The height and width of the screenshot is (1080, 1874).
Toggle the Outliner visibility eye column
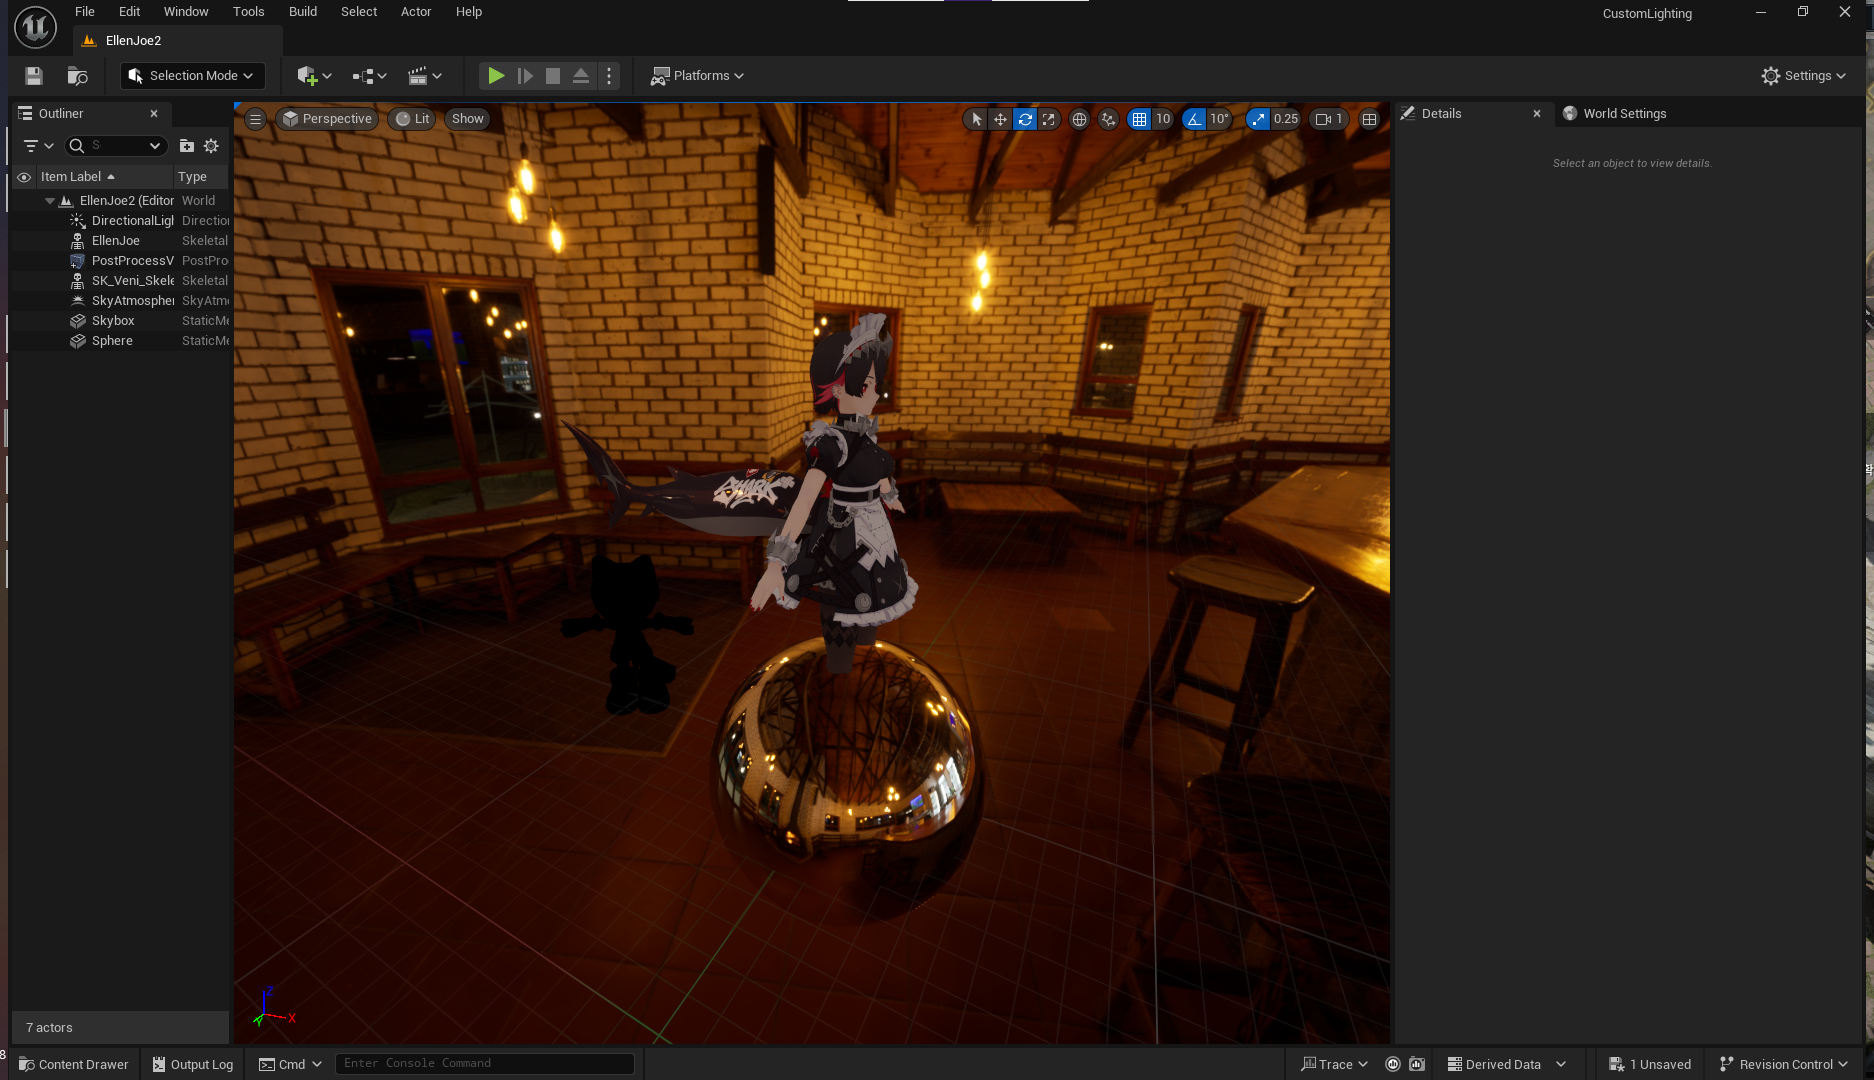tap(24, 177)
